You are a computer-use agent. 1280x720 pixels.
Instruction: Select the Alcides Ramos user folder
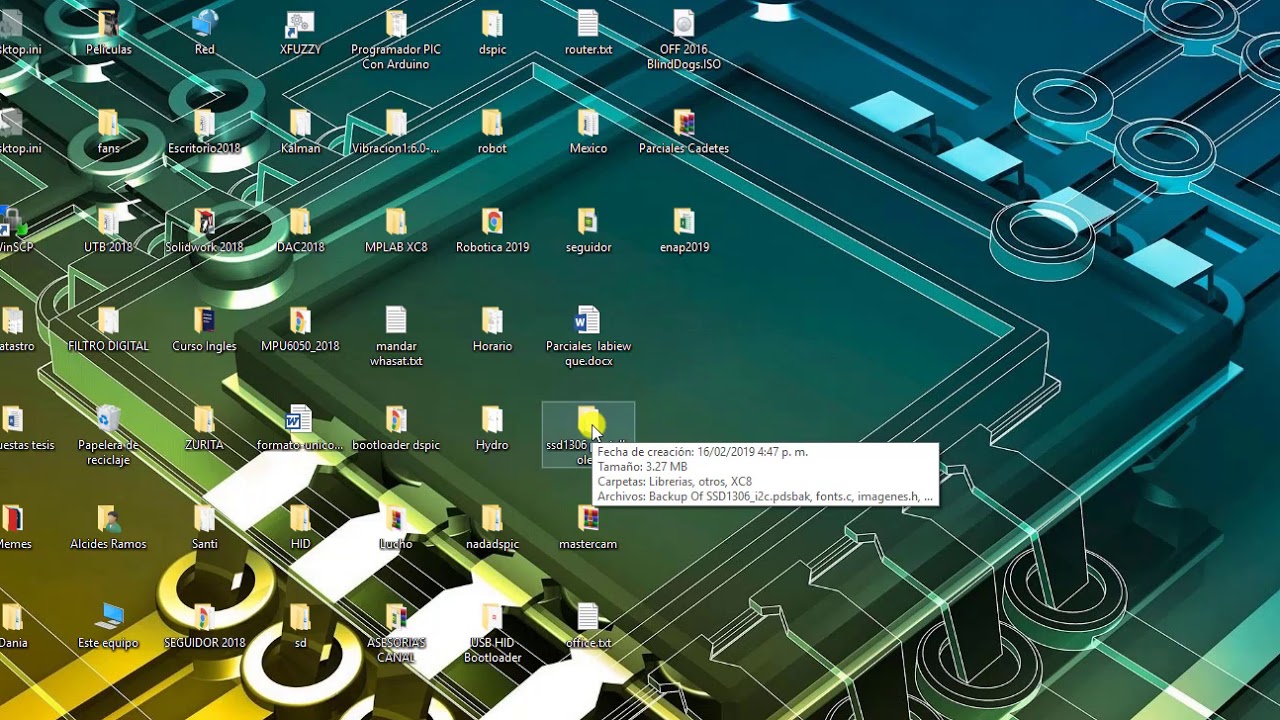tap(108, 519)
